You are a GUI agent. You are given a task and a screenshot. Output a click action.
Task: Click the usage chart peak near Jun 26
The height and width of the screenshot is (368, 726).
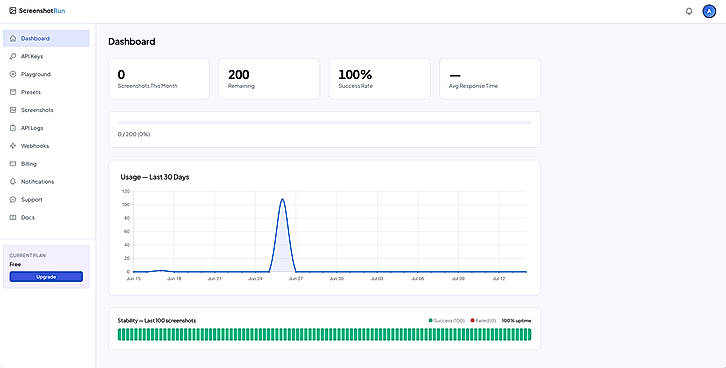click(x=282, y=200)
